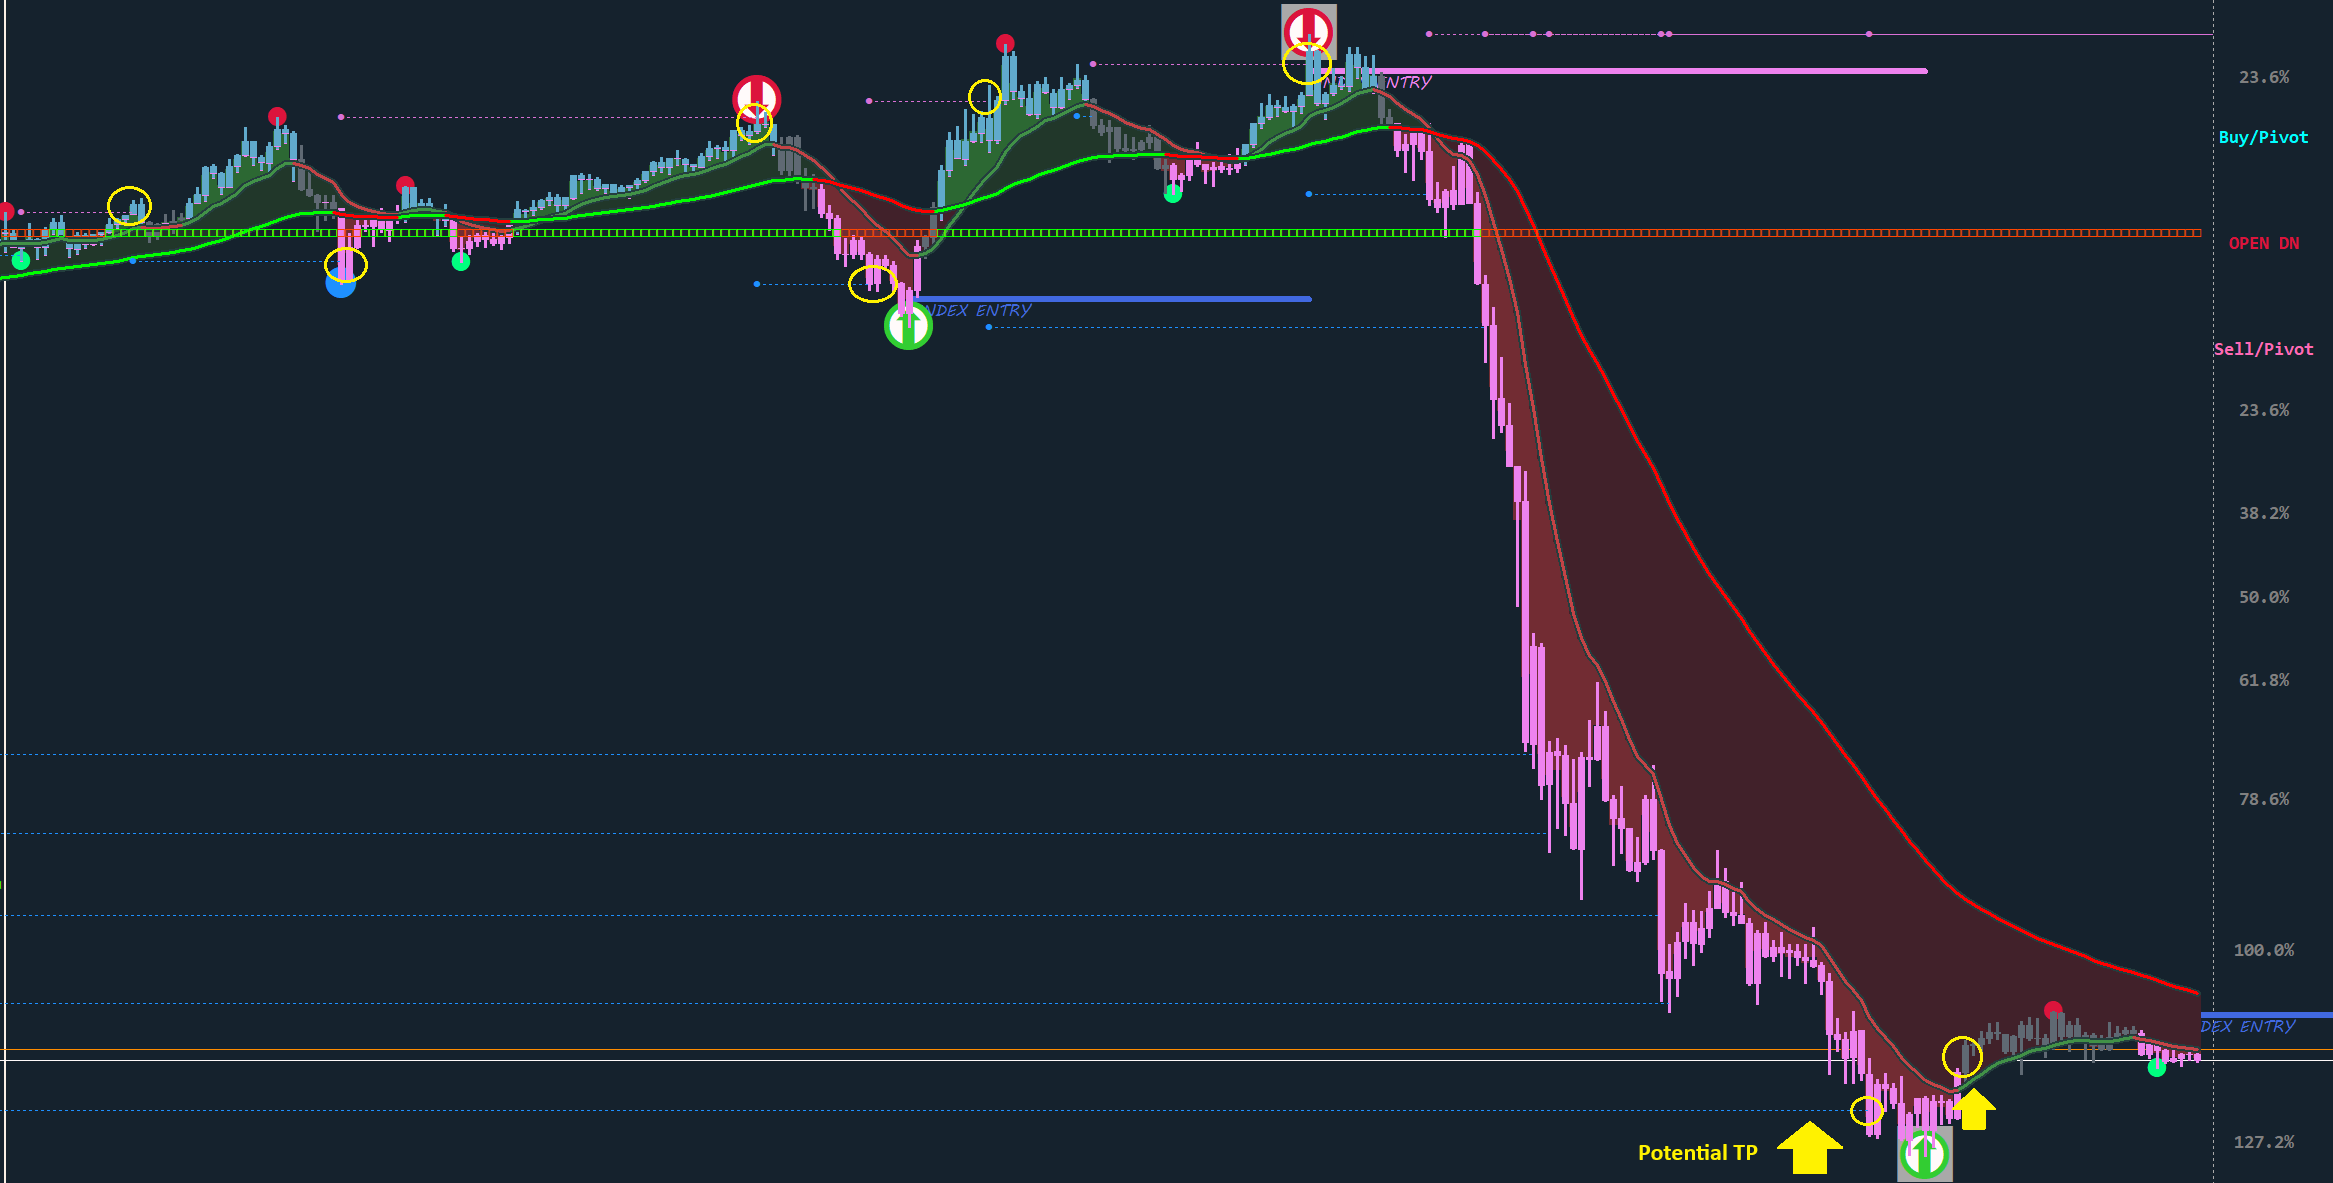The image size is (2333, 1183).
Task: Click the Buy/Pivot label
Action: (2263, 137)
